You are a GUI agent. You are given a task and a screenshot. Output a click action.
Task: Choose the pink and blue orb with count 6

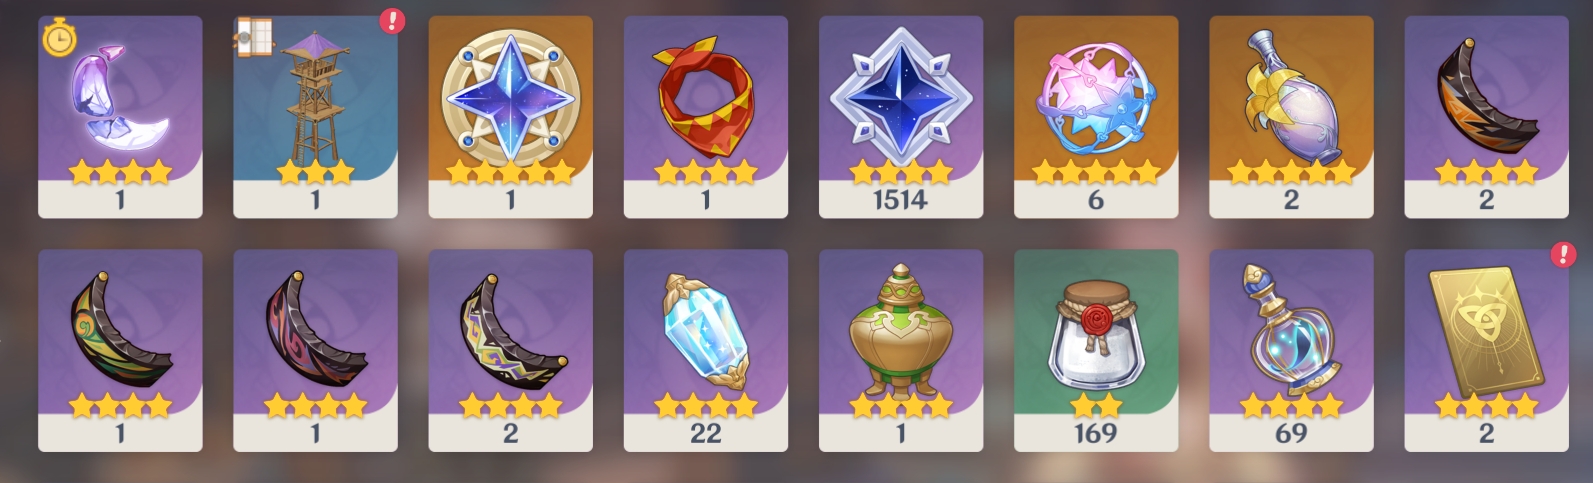pyautogui.click(x=1096, y=117)
